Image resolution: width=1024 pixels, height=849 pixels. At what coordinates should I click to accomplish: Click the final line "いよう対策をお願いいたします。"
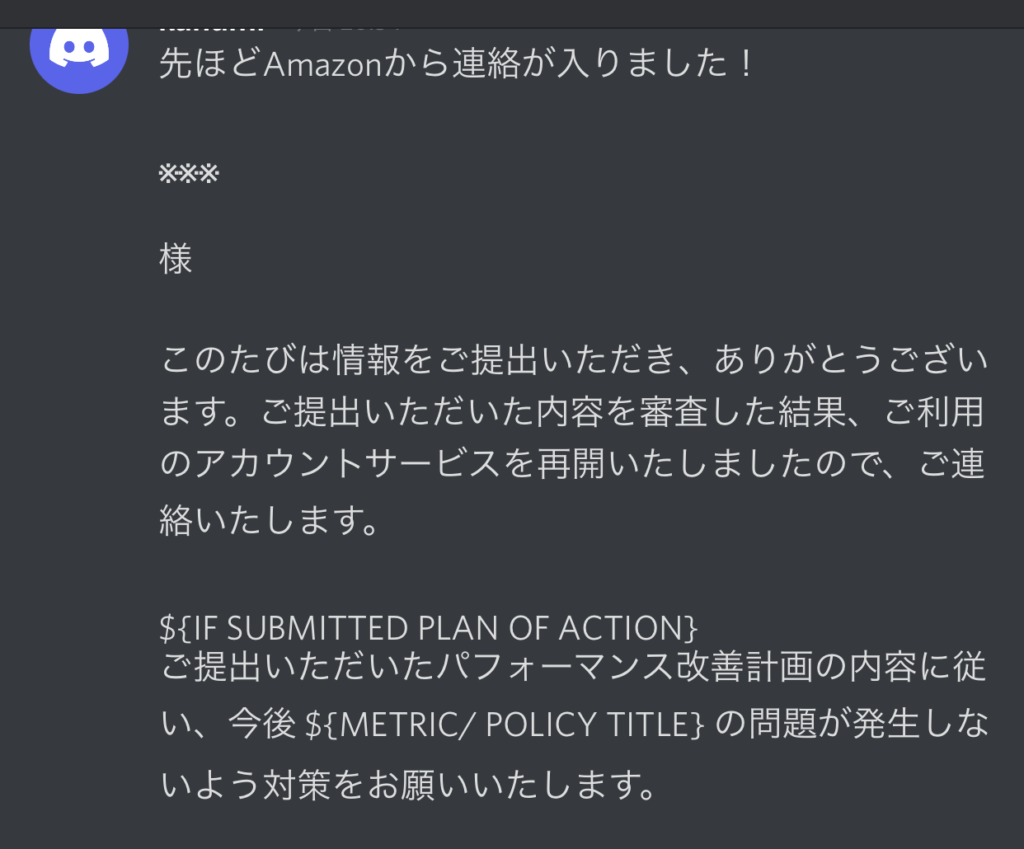coord(408,785)
